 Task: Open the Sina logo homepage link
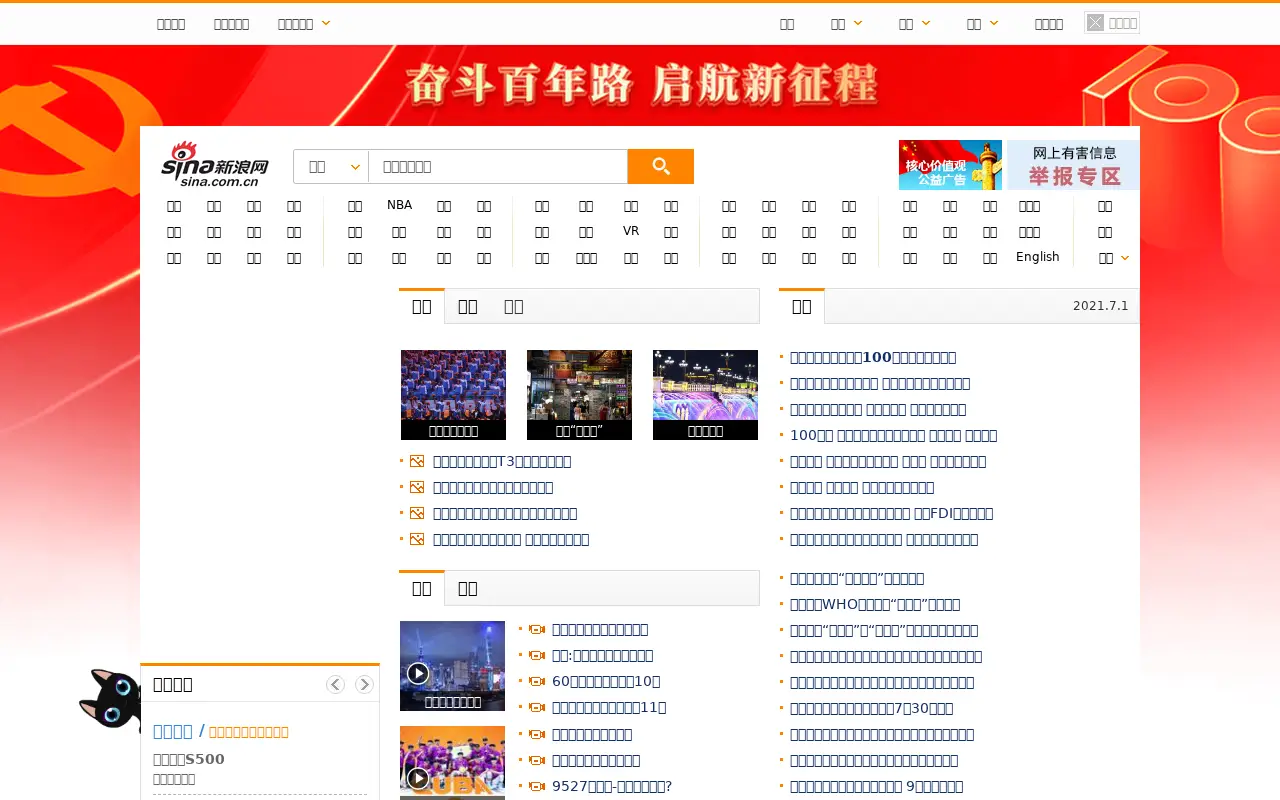coord(215,164)
